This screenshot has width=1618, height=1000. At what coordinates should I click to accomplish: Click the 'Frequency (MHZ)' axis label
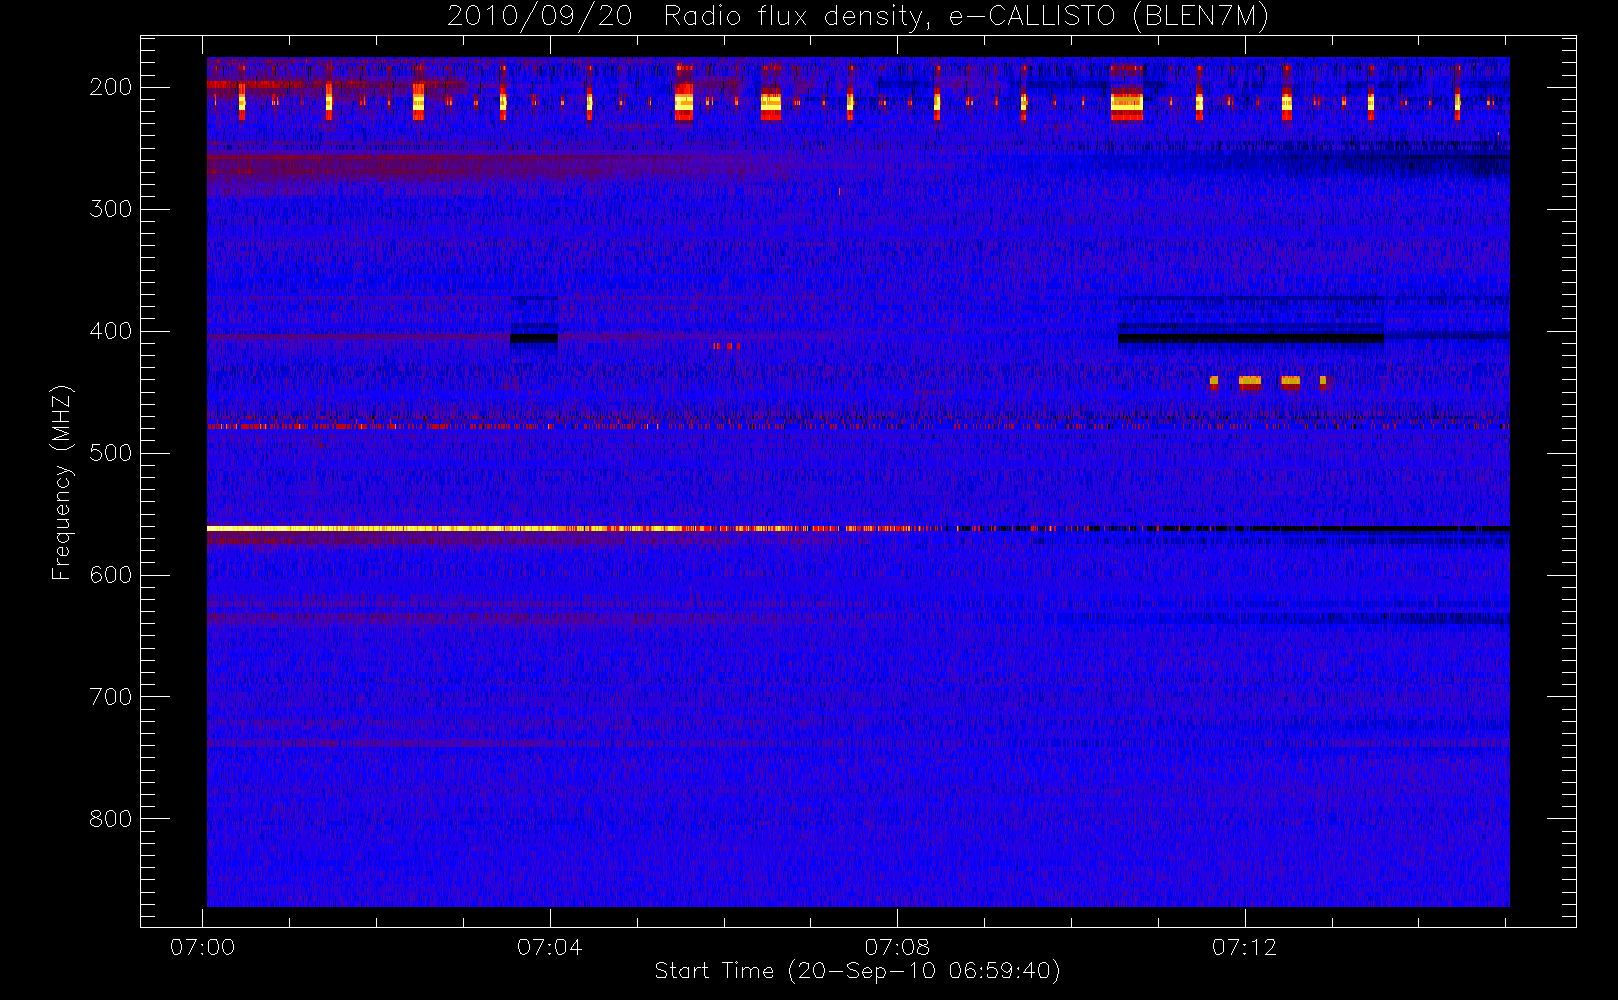(x=62, y=482)
